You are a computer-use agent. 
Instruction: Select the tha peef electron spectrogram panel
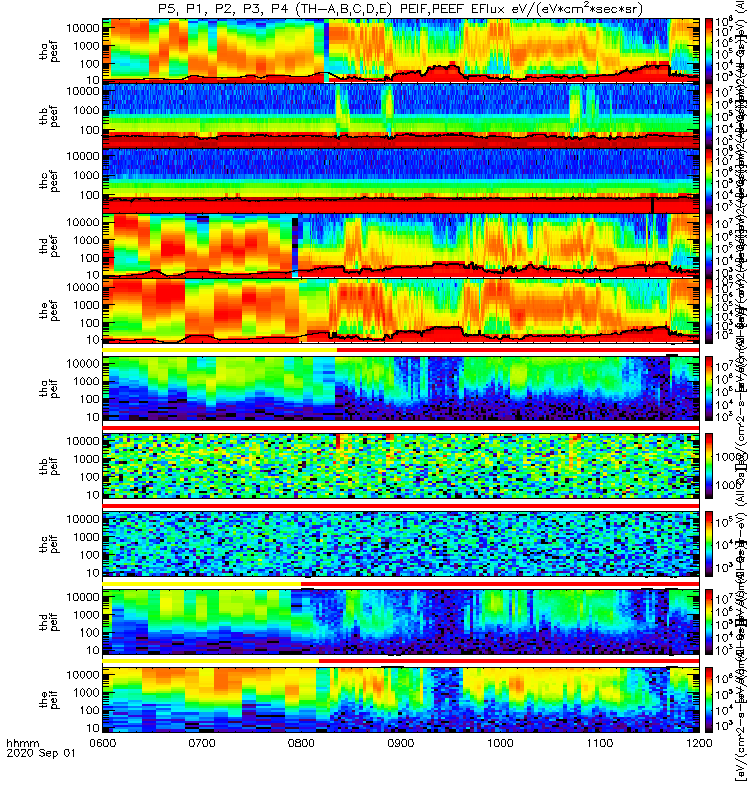click(401, 51)
